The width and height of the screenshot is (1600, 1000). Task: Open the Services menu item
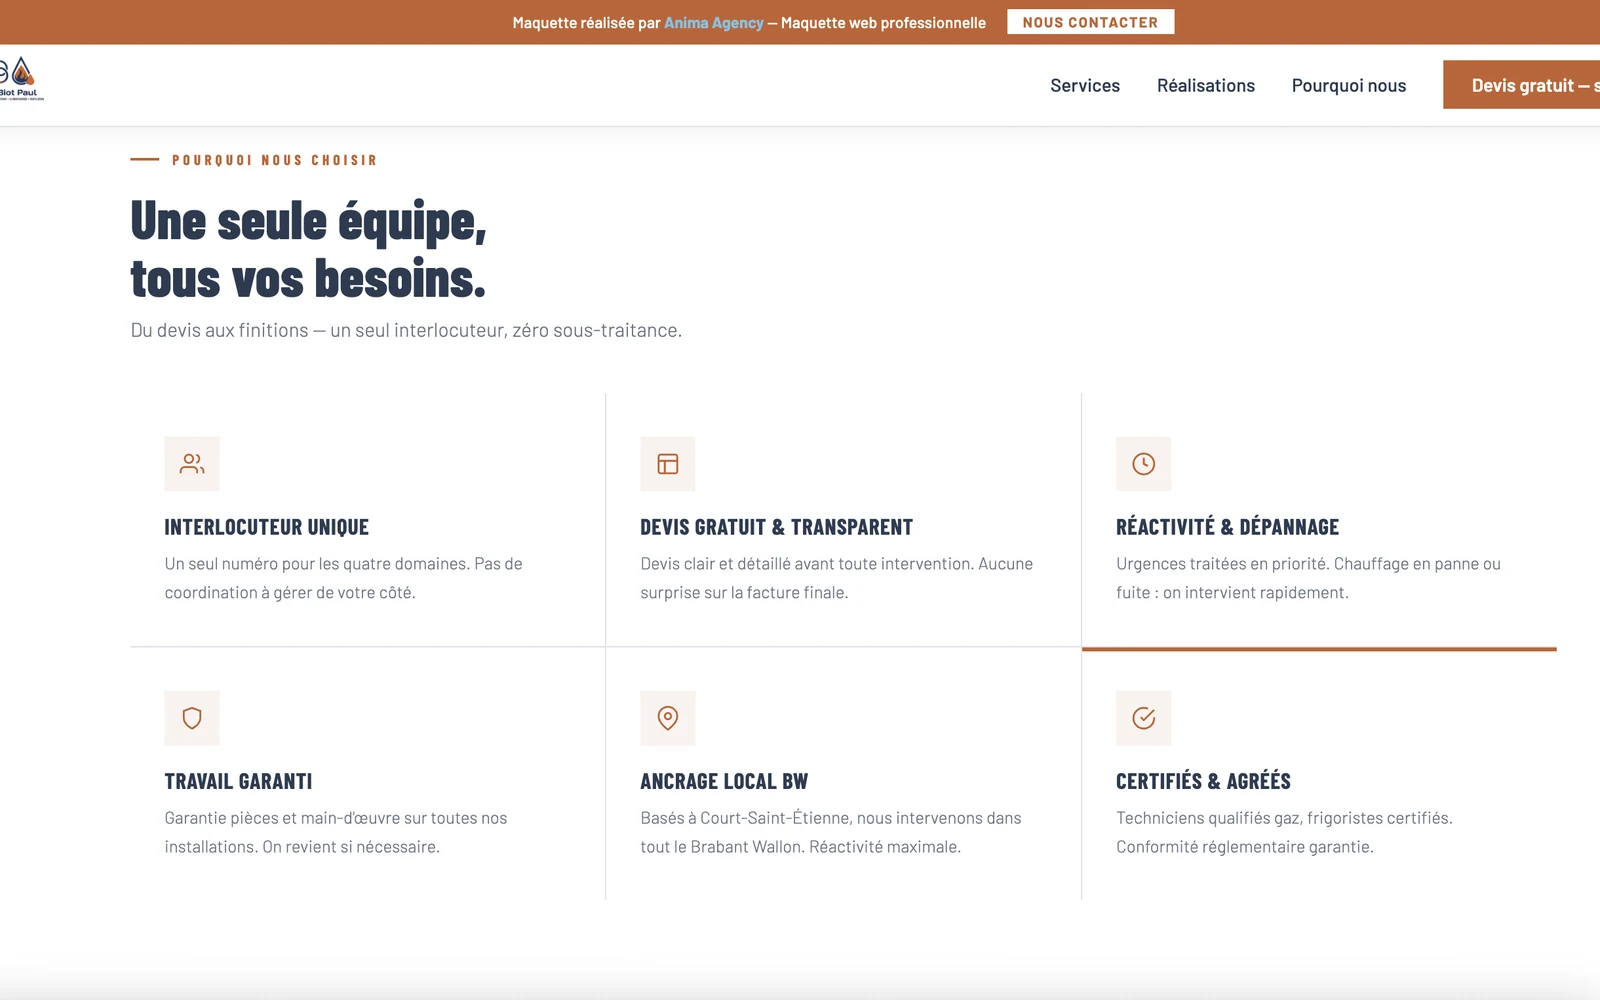click(x=1084, y=85)
